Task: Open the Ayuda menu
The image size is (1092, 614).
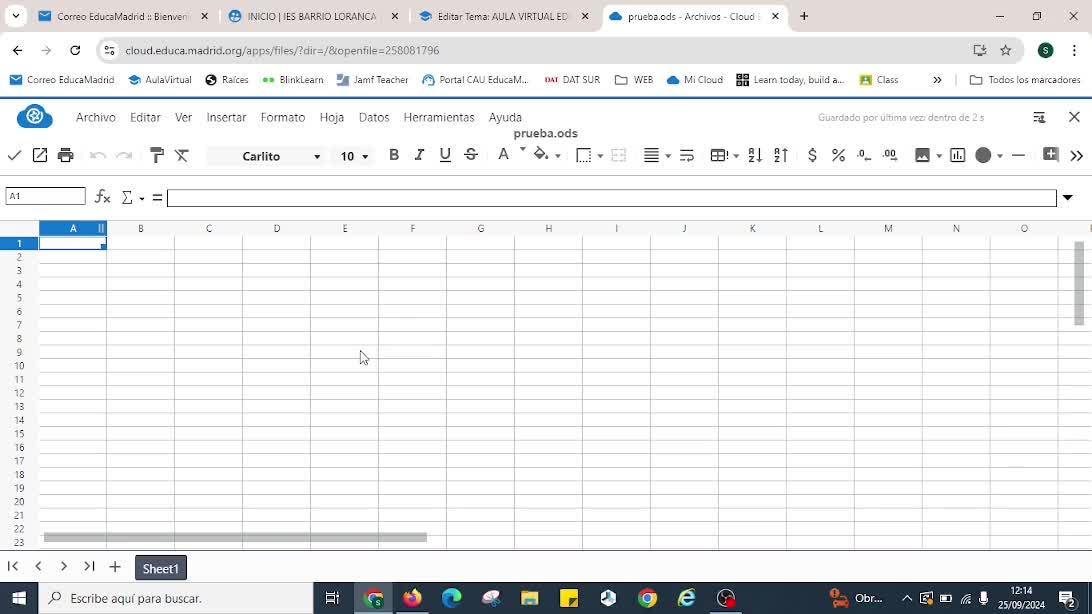Action: click(505, 117)
